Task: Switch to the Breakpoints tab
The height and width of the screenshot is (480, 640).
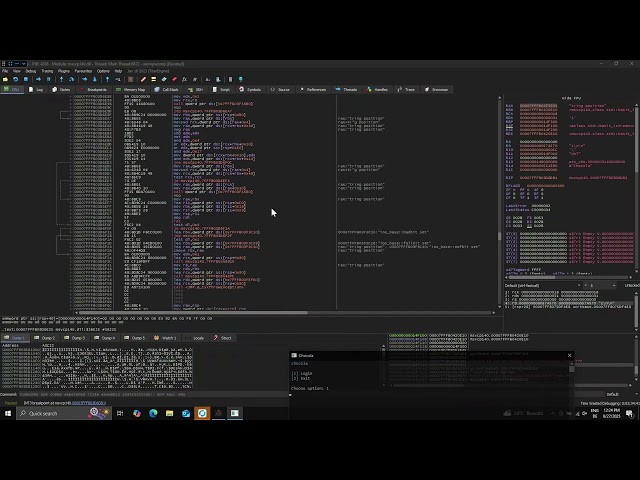Action: (93, 89)
